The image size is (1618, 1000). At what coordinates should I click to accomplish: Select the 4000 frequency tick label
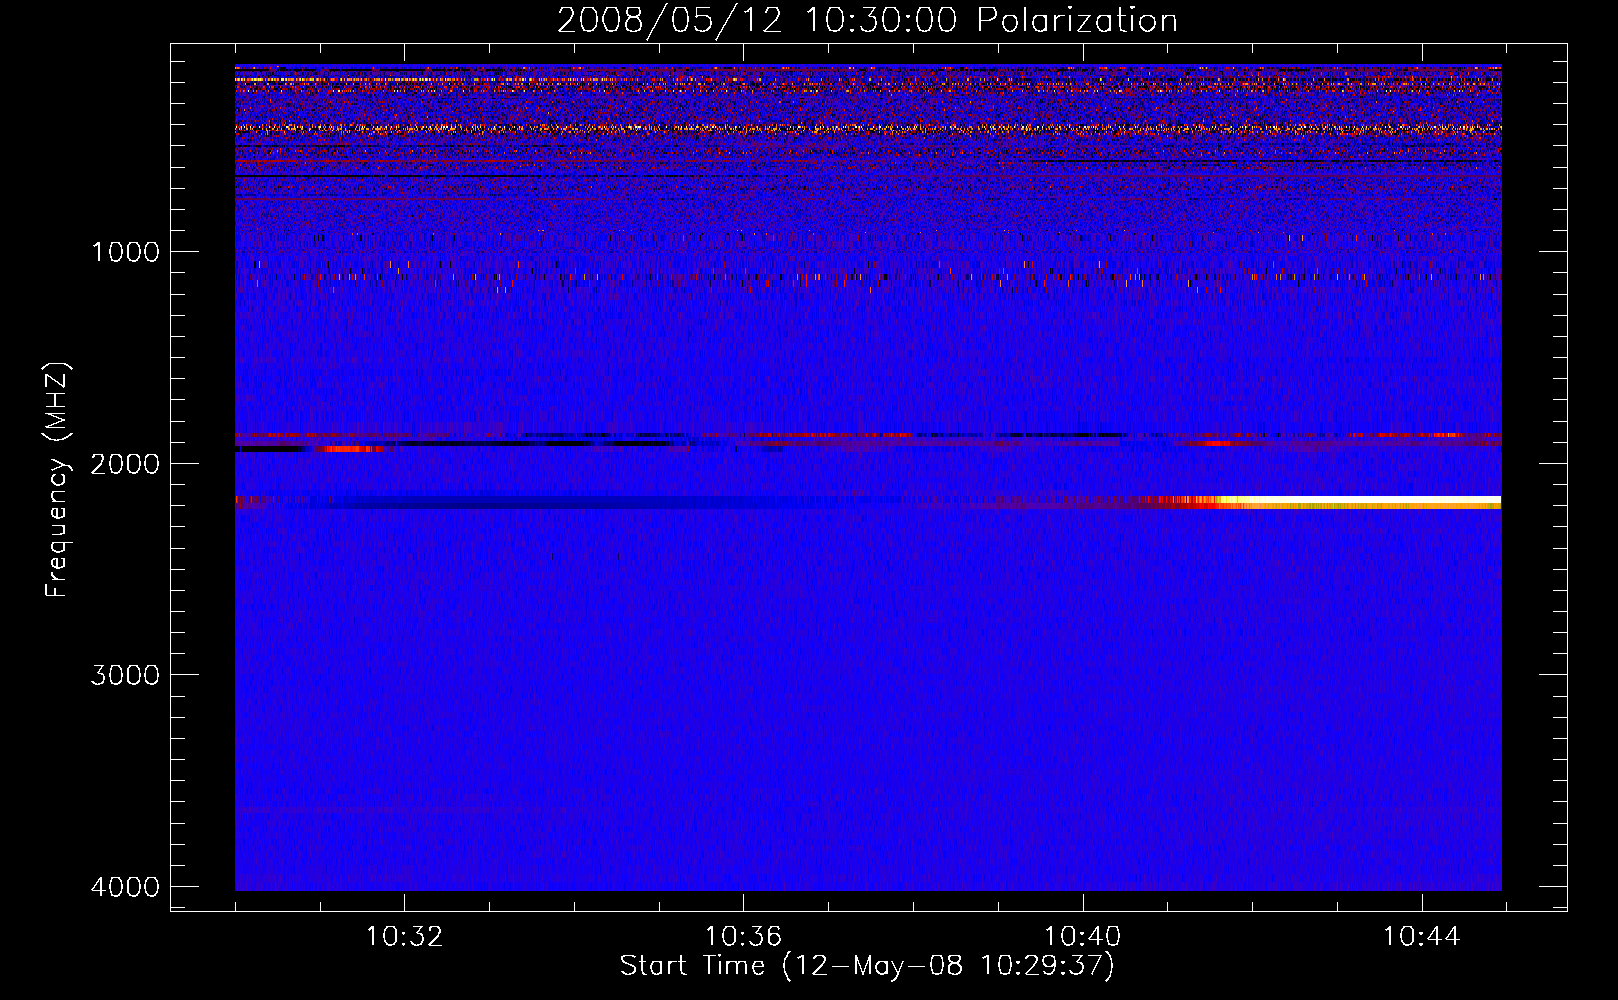pos(125,887)
